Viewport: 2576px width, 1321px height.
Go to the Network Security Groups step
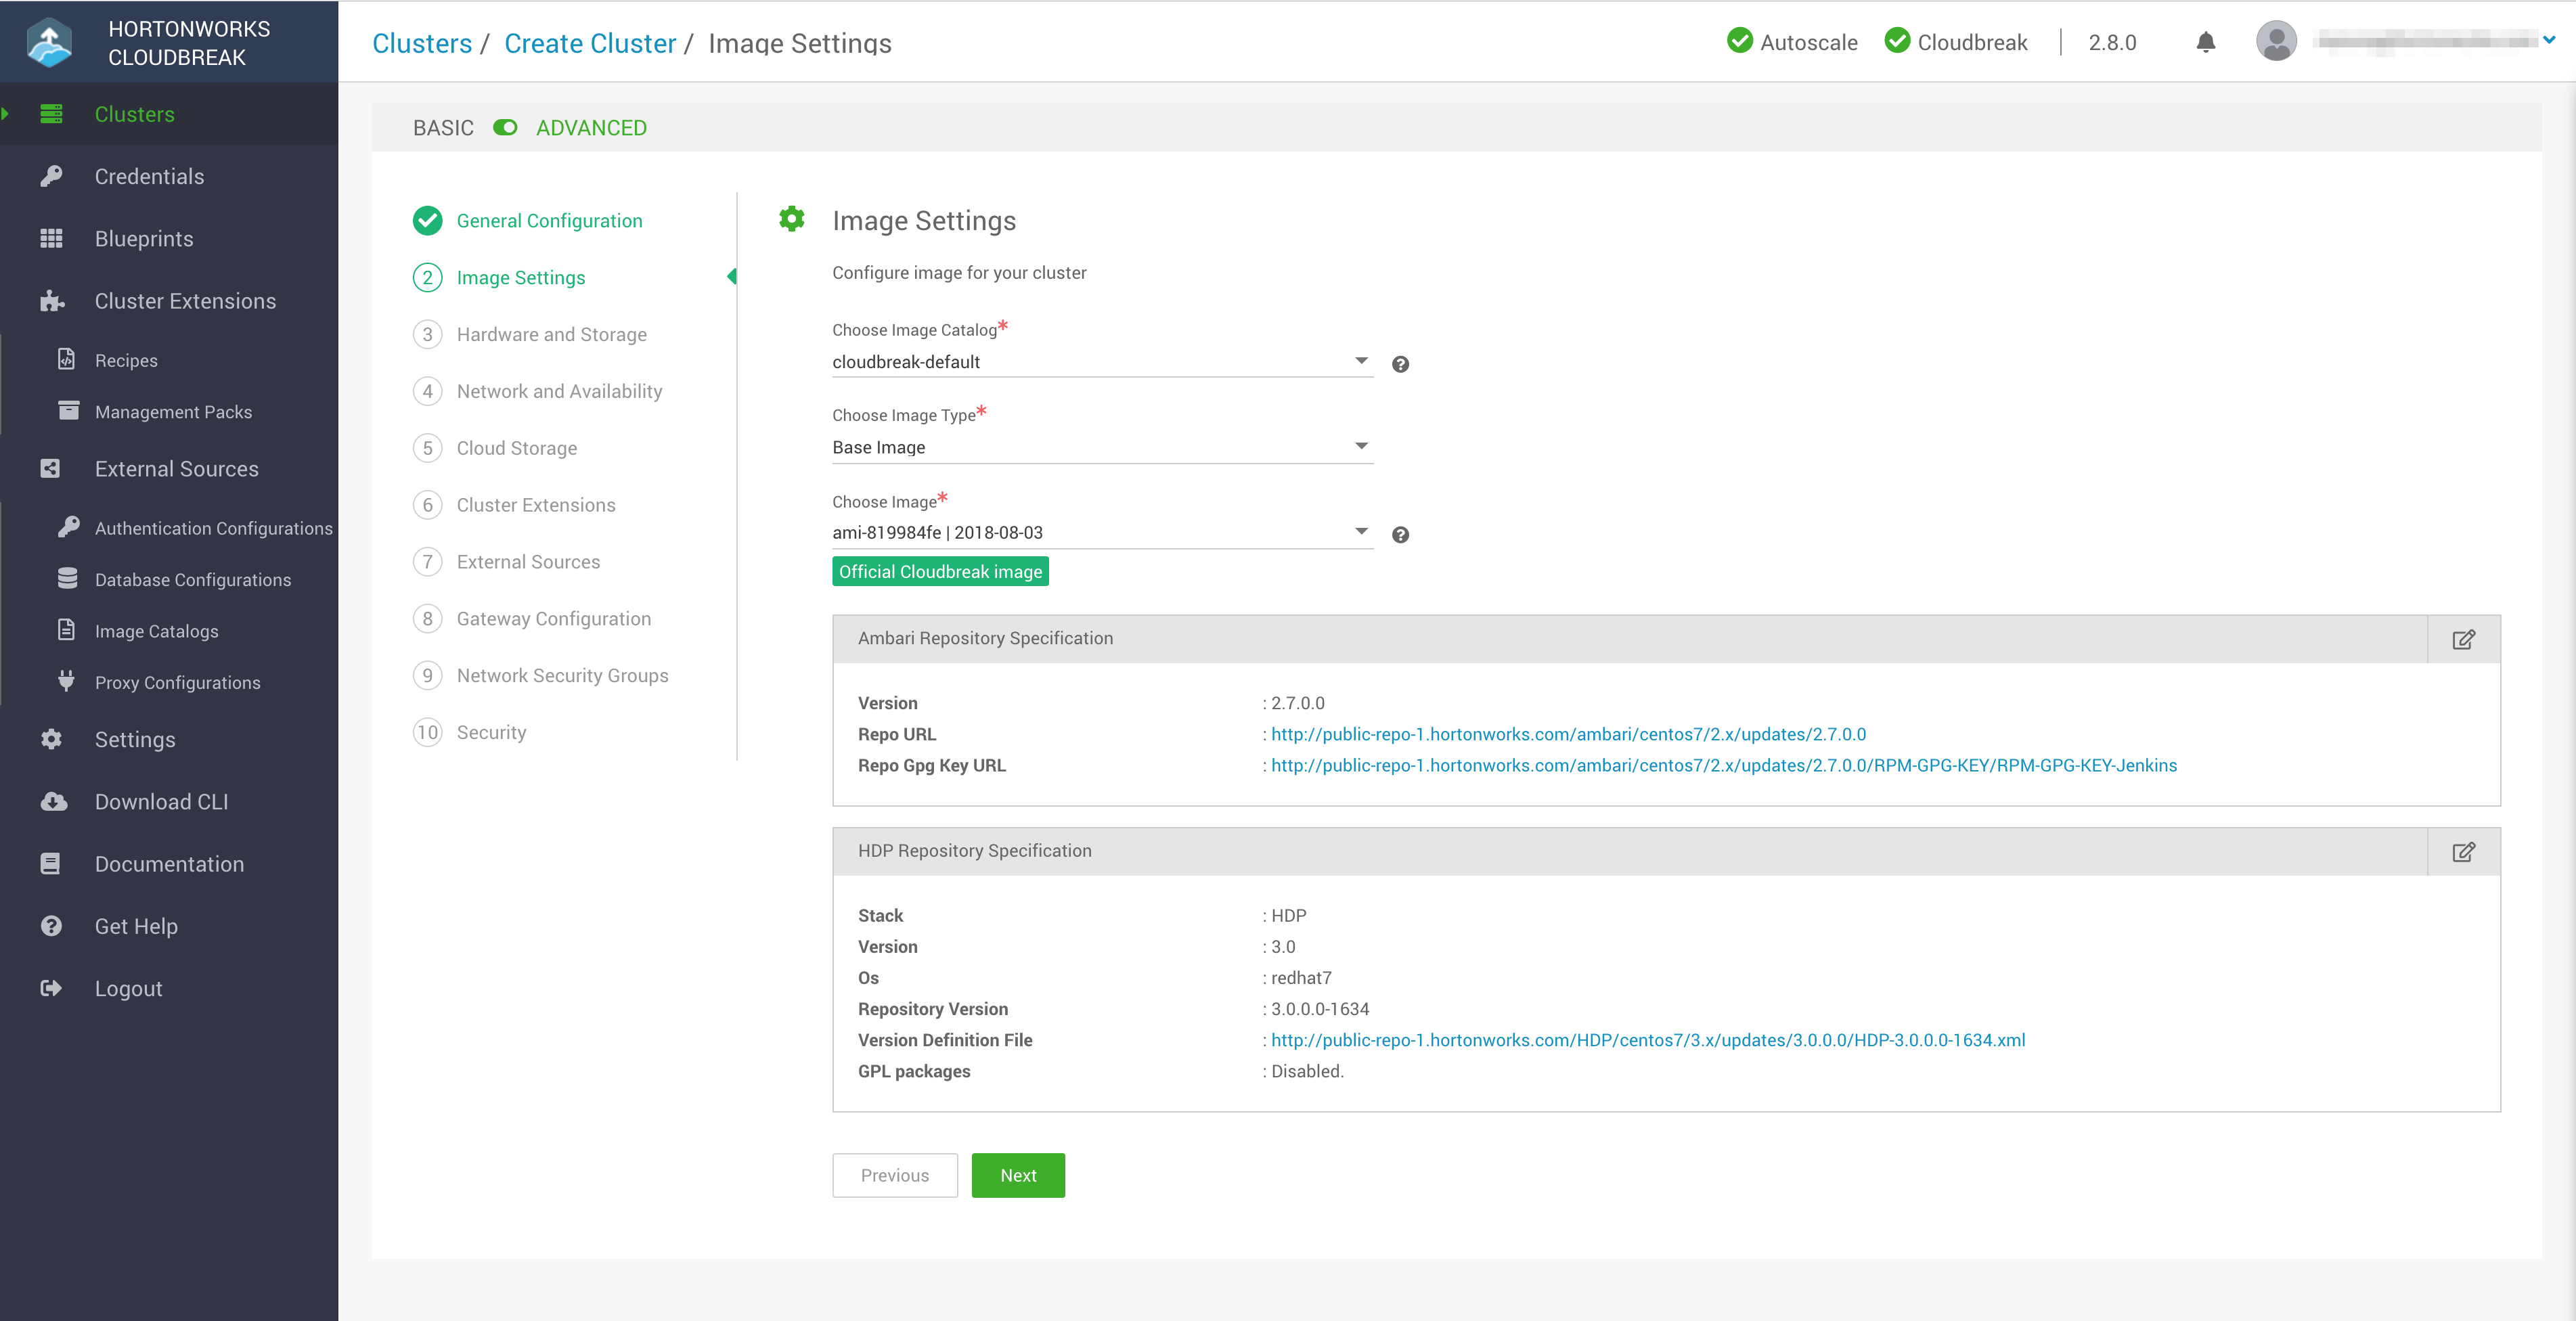tap(562, 675)
